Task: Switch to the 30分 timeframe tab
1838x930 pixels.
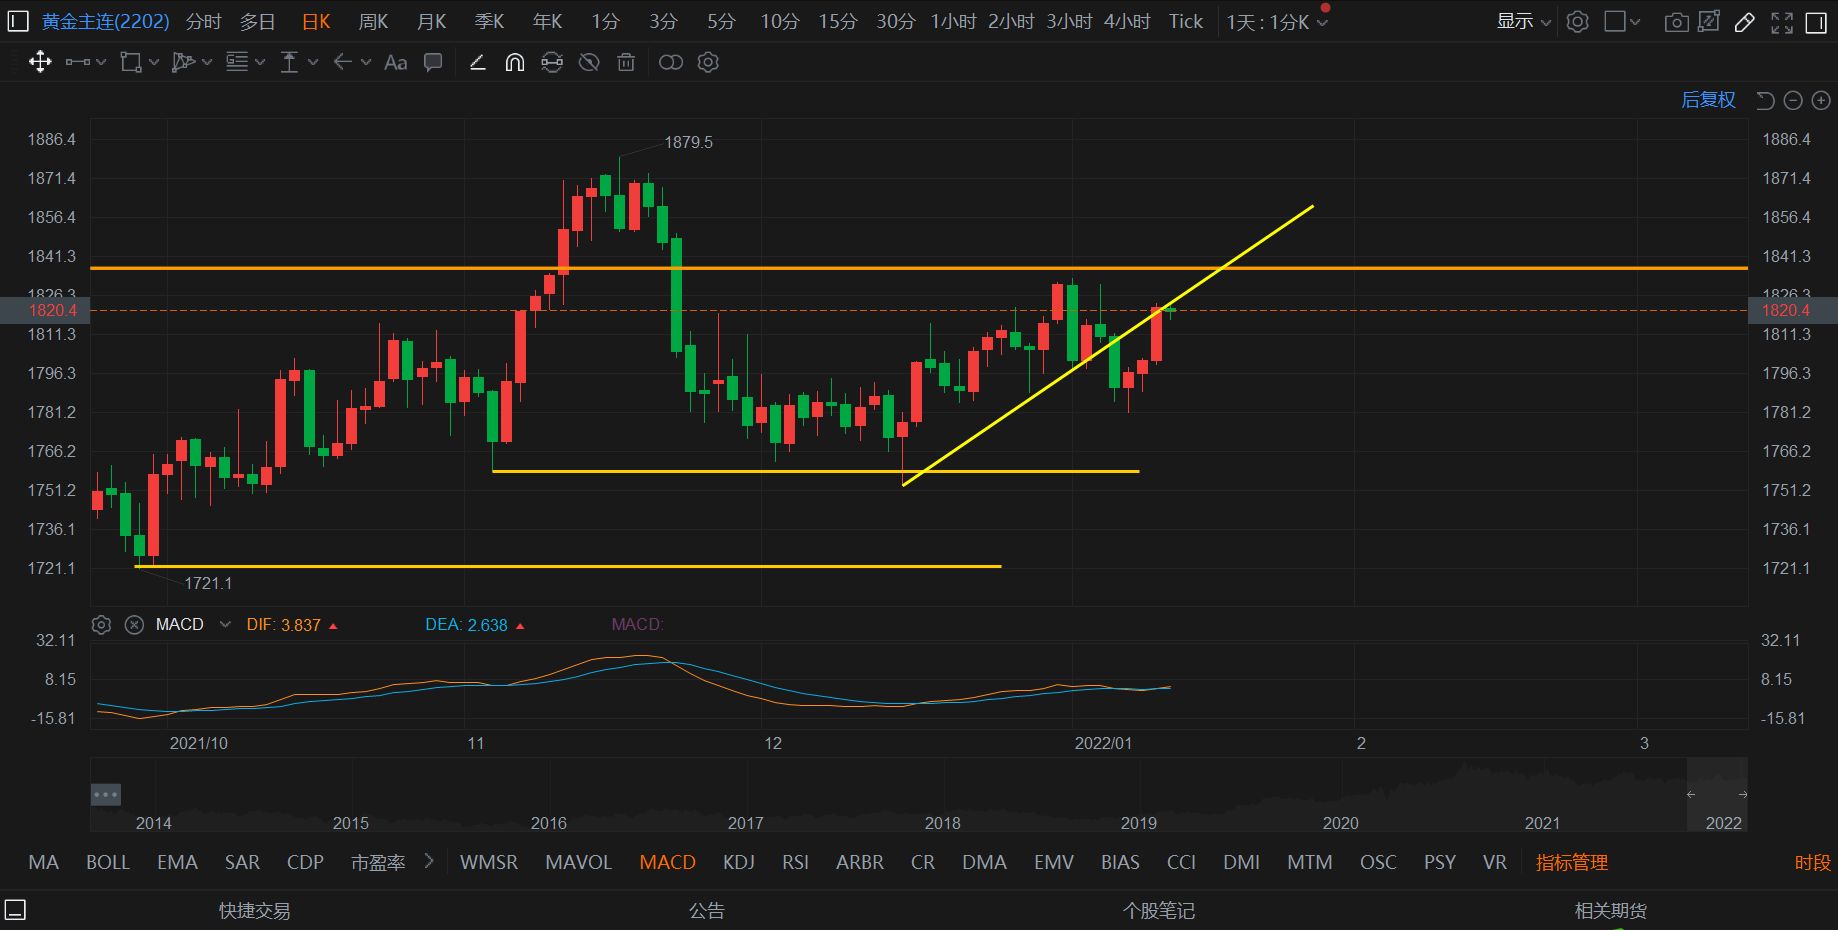Action: 896,21
